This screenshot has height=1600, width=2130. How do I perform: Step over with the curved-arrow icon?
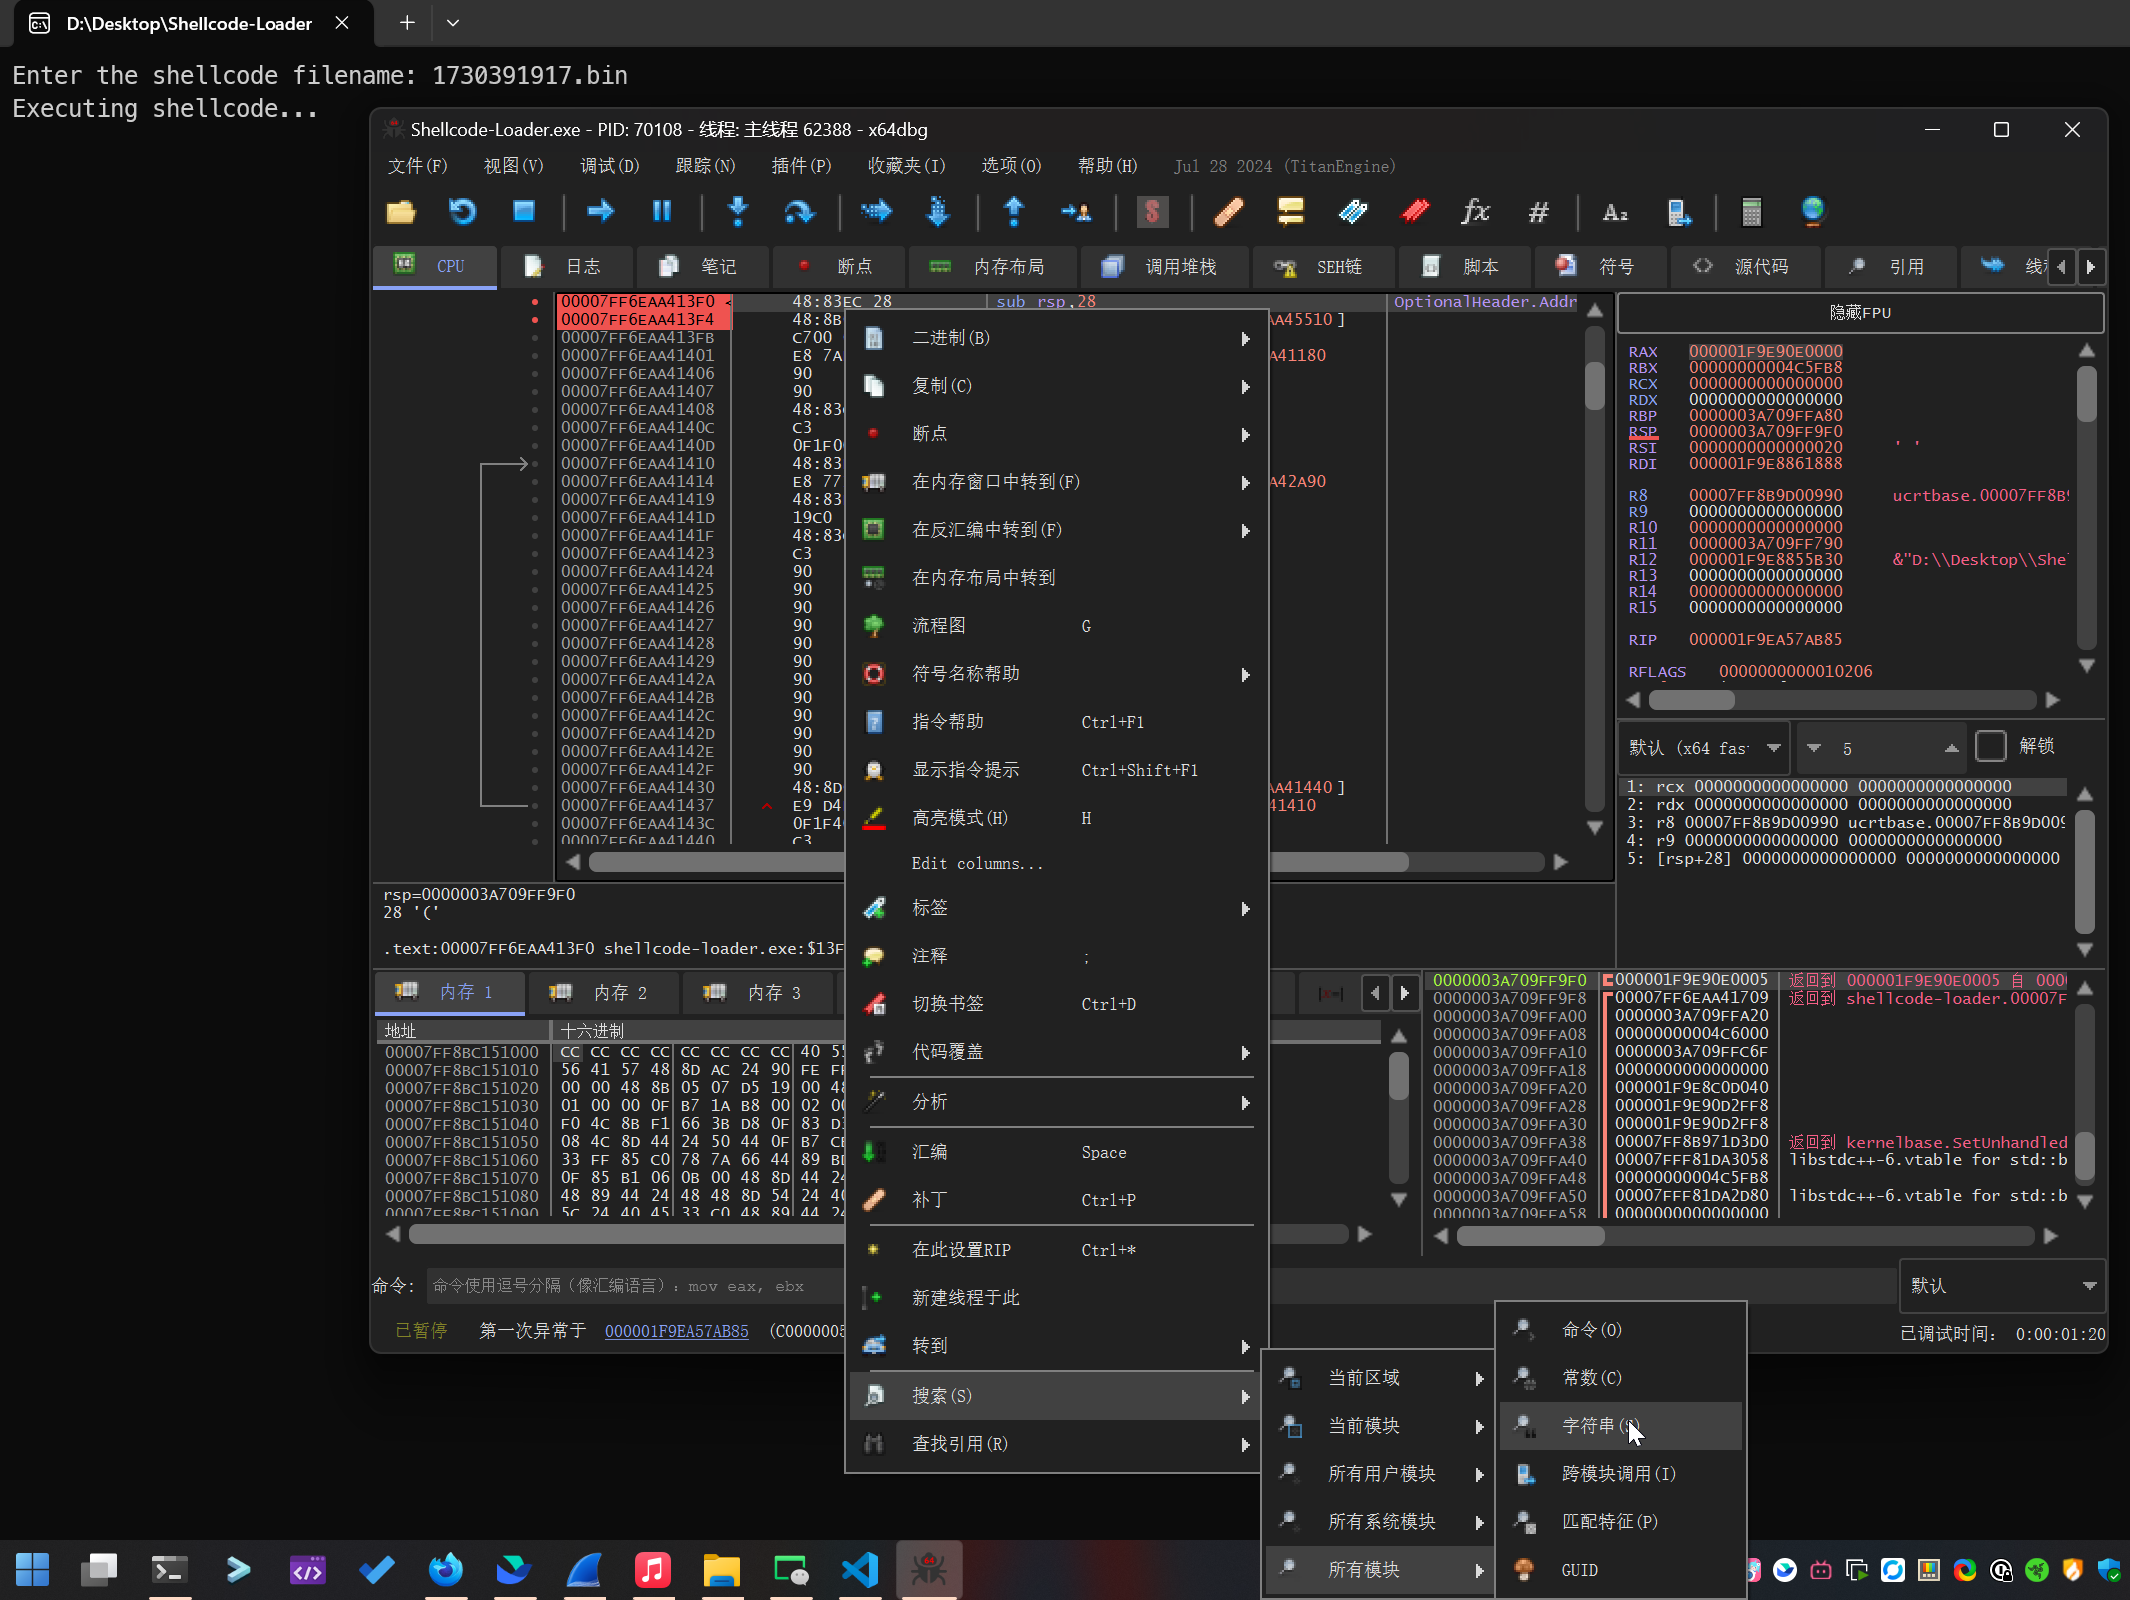pos(799,212)
